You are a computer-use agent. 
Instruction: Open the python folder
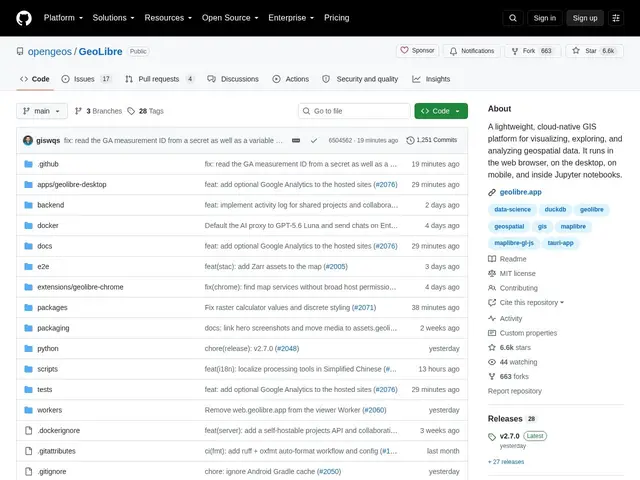point(48,349)
